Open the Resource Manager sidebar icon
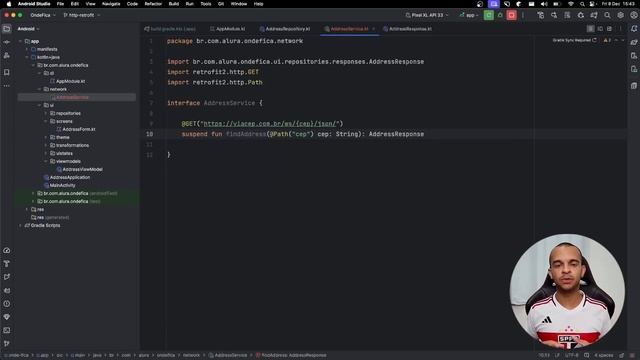 [7, 56]
